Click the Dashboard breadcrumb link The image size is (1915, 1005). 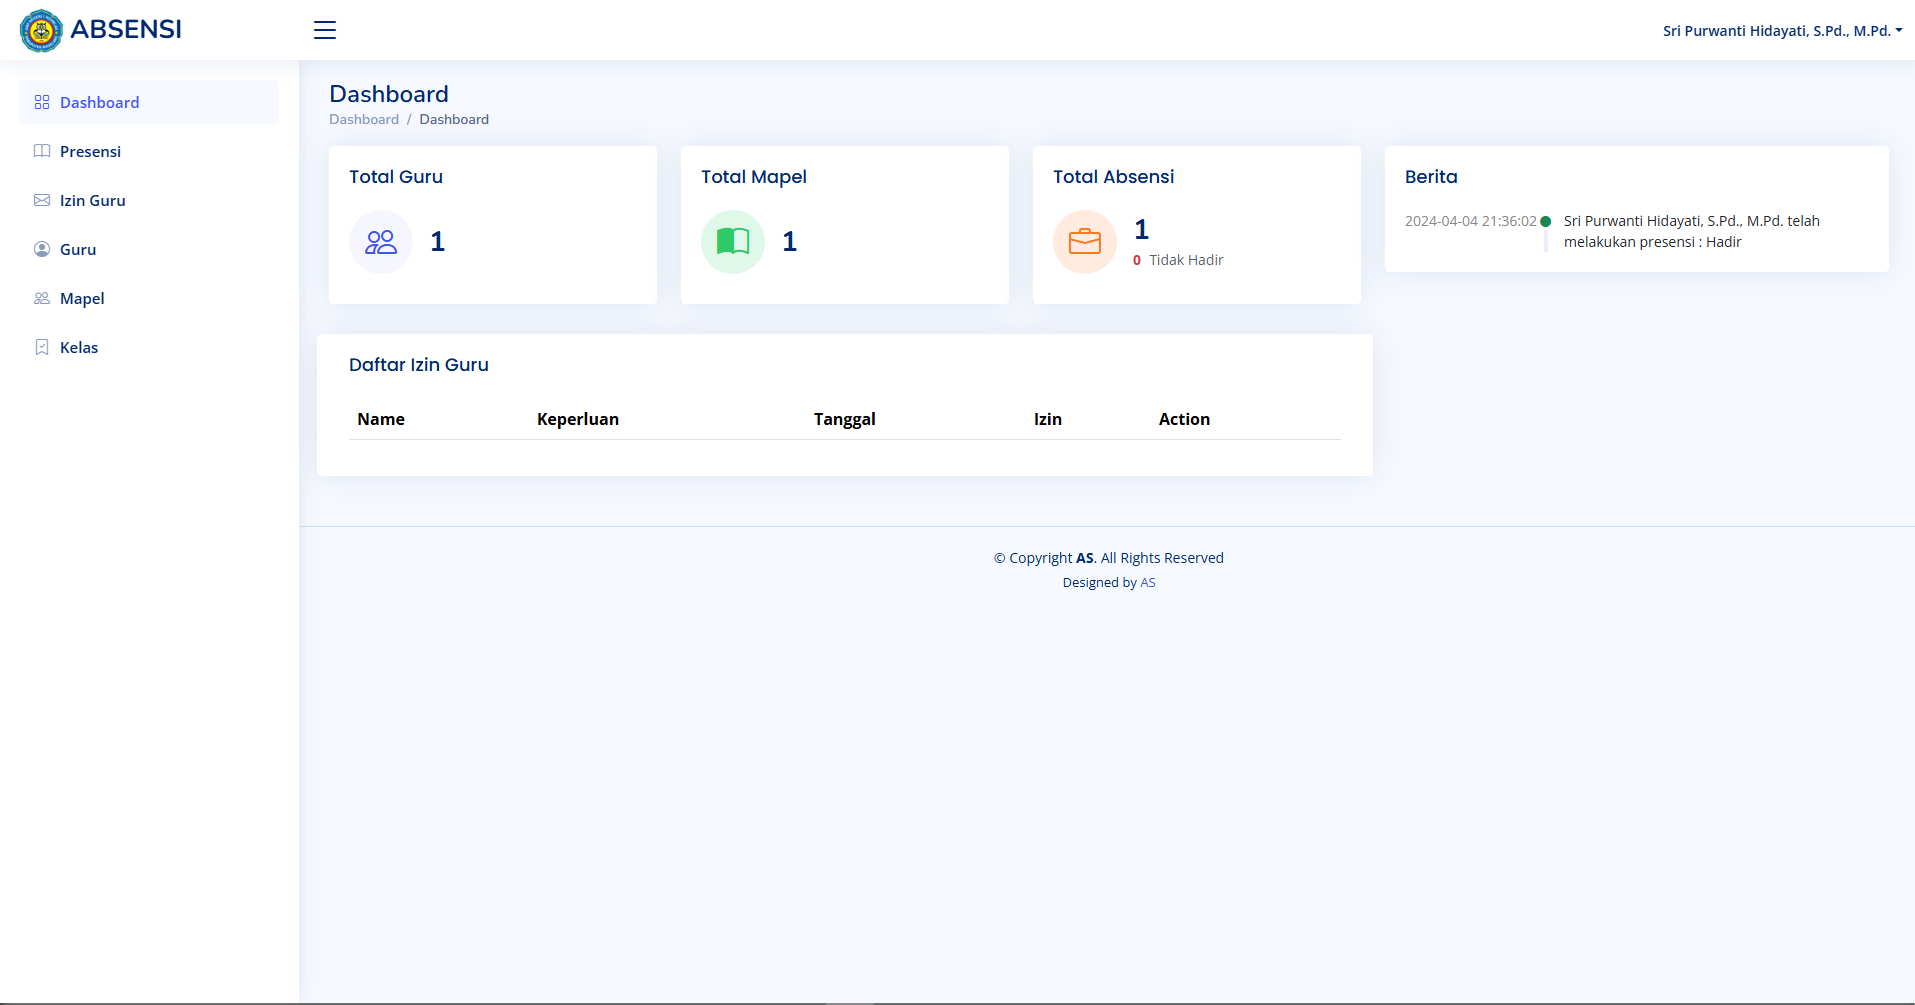[364, 120]
